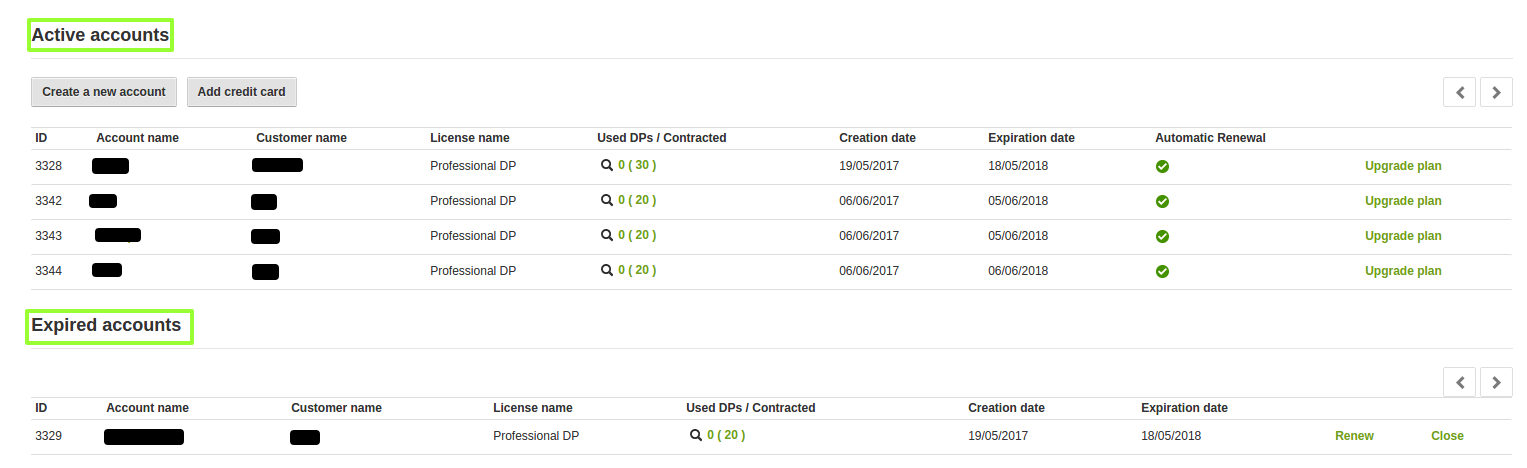Screen dimensions: 1527x468
Task: Click Used DPs / Contracted header in active table
Action: [662, 138]
